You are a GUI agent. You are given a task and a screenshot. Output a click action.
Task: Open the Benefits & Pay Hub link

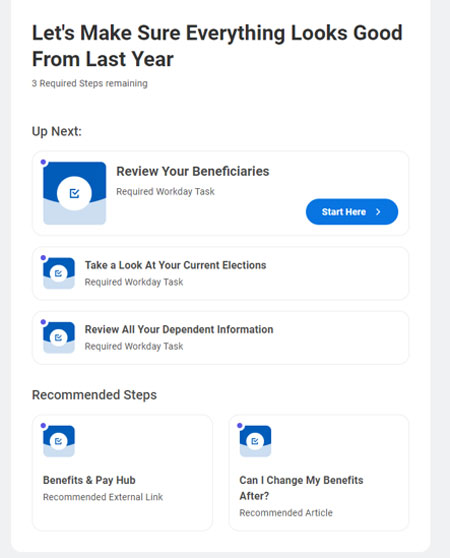tap(89, 480)
